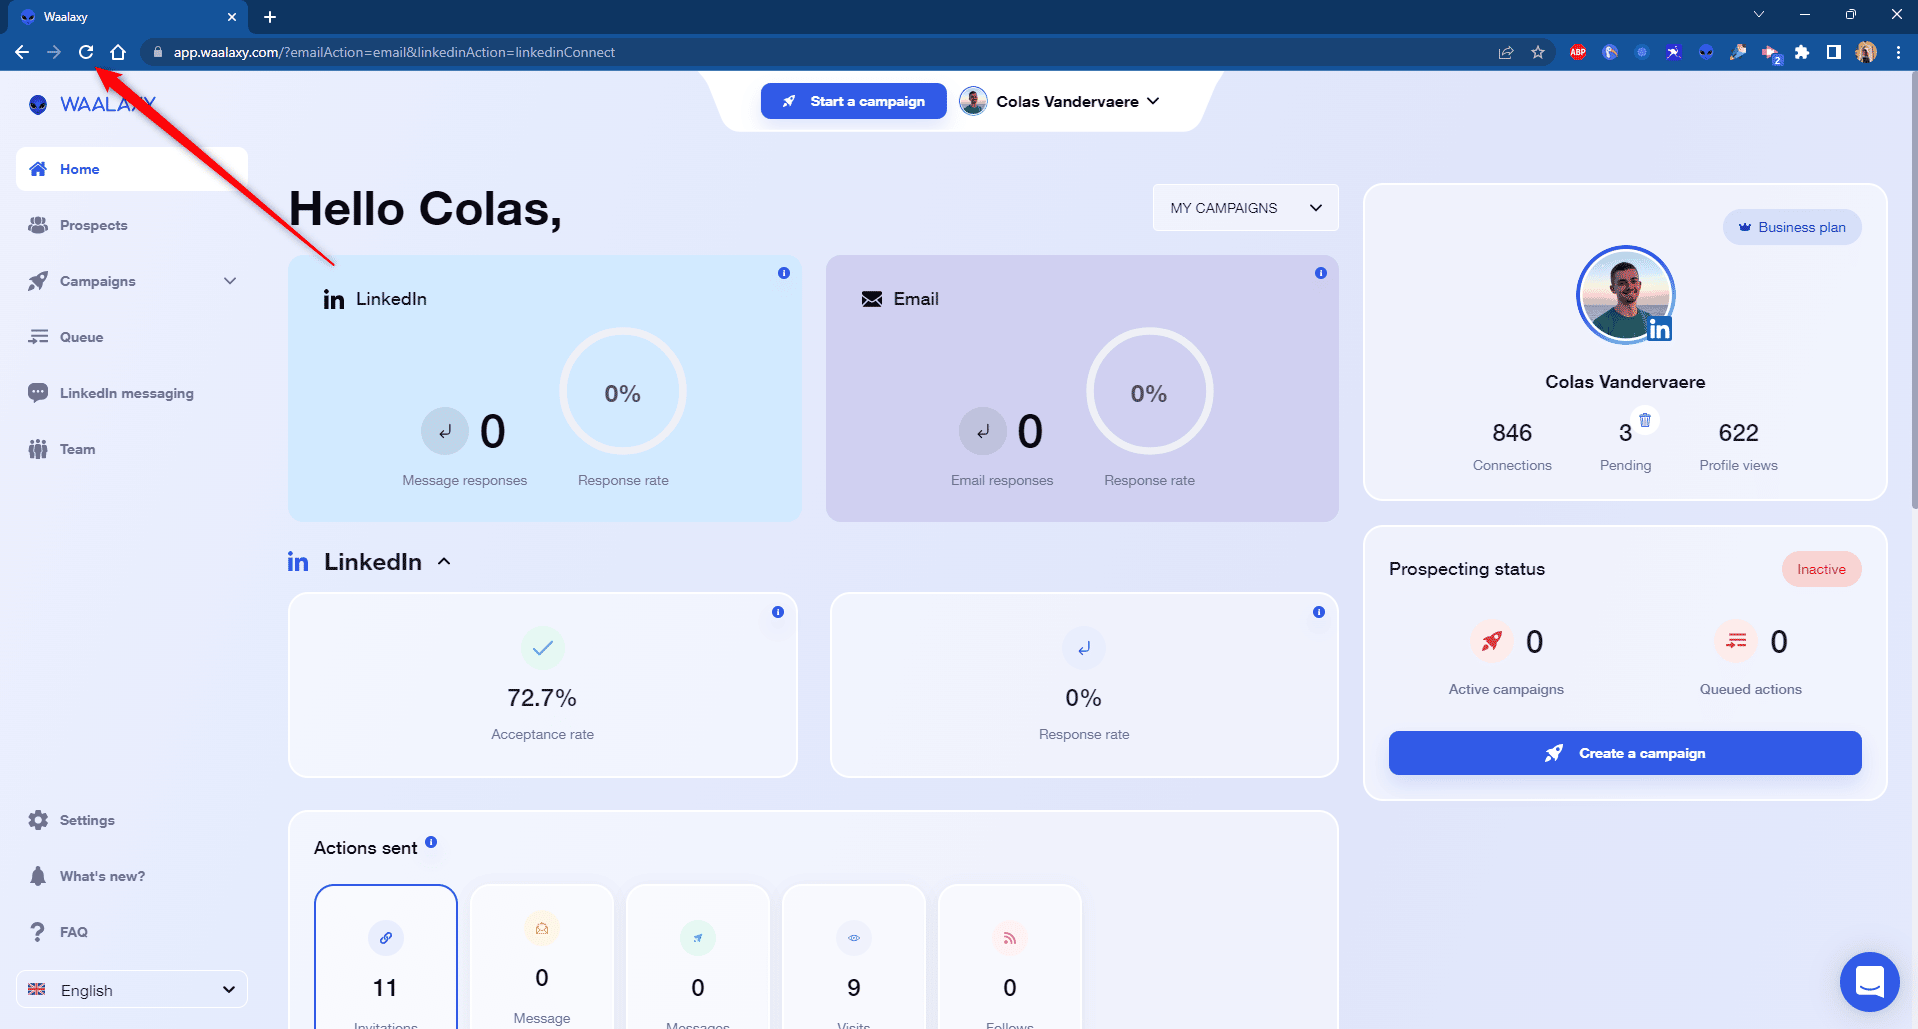Open the browser home page icon
The image size is (1918, 1029).
click(x=118, y=52)
